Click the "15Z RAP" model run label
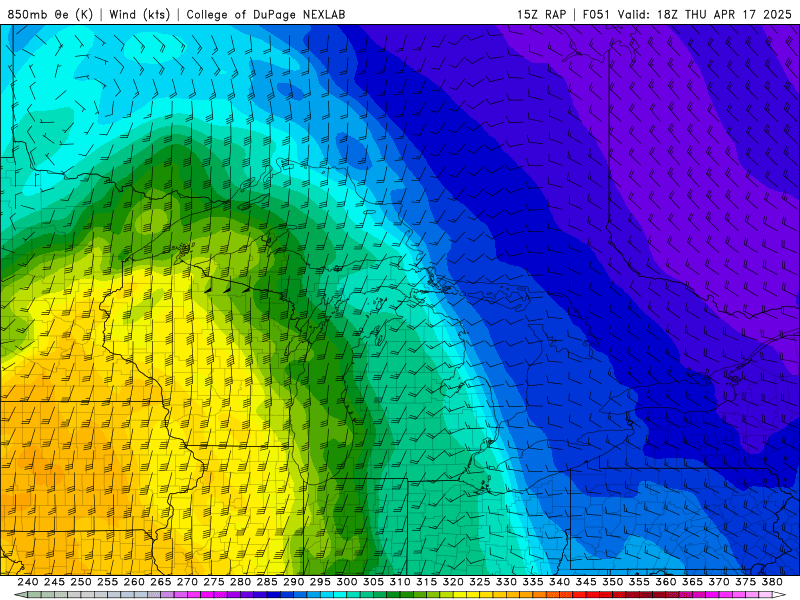 pos(541,14)
